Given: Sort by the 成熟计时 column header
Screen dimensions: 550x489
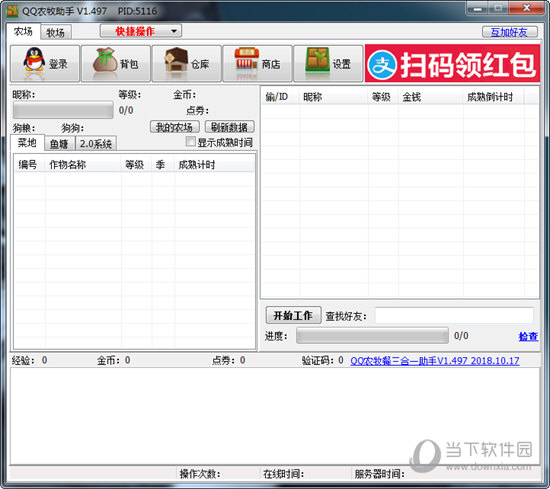Looking at the screenshot, I should click(x=214, y=165).
